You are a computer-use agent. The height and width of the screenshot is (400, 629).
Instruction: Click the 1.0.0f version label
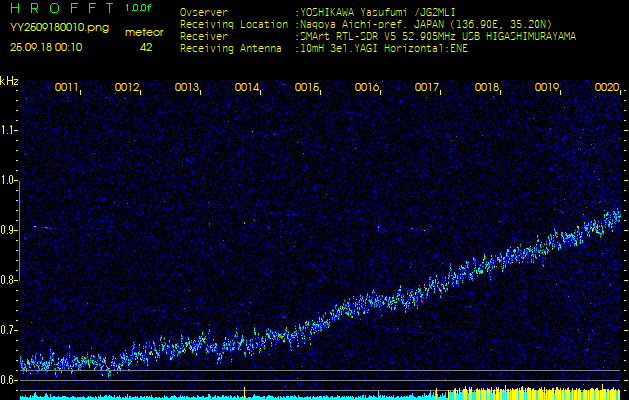pos(139,8)
